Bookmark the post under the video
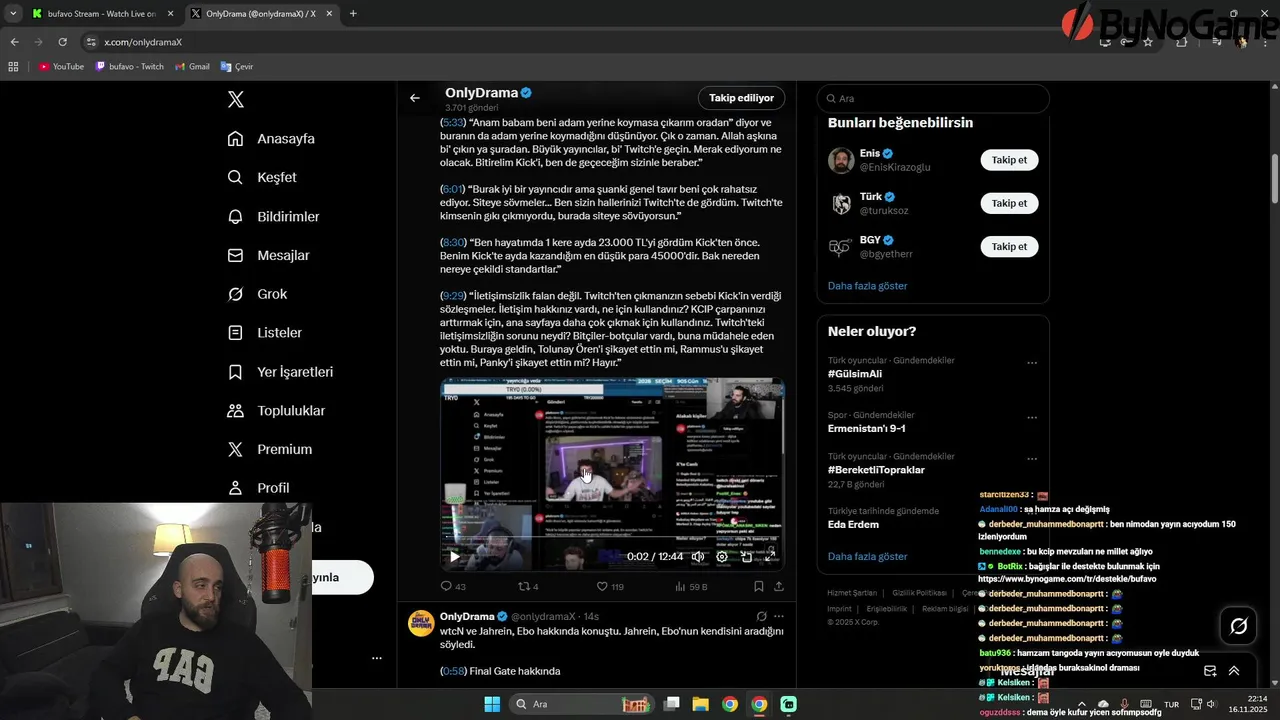The height and width of the screenshot is (720, 1280). [x=758, y=587]
